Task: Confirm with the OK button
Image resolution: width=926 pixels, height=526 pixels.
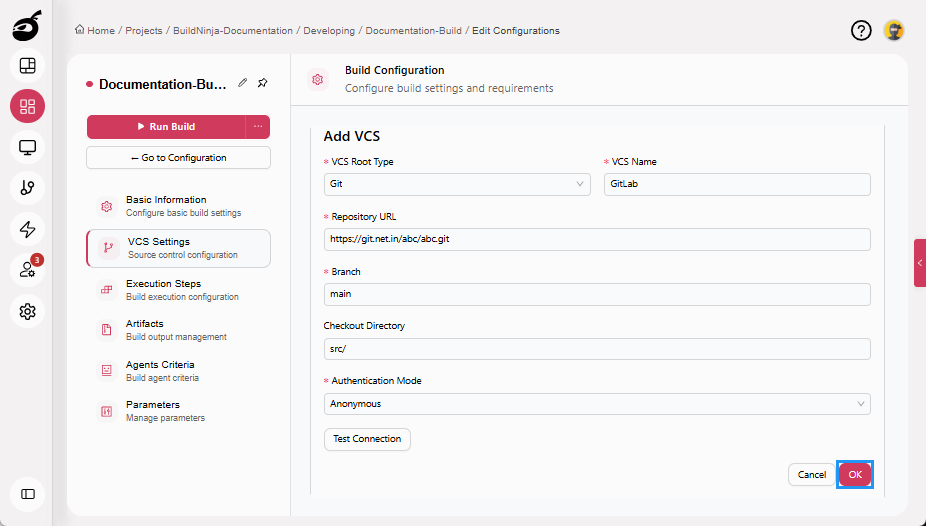Action: click(x=855, y=475)
